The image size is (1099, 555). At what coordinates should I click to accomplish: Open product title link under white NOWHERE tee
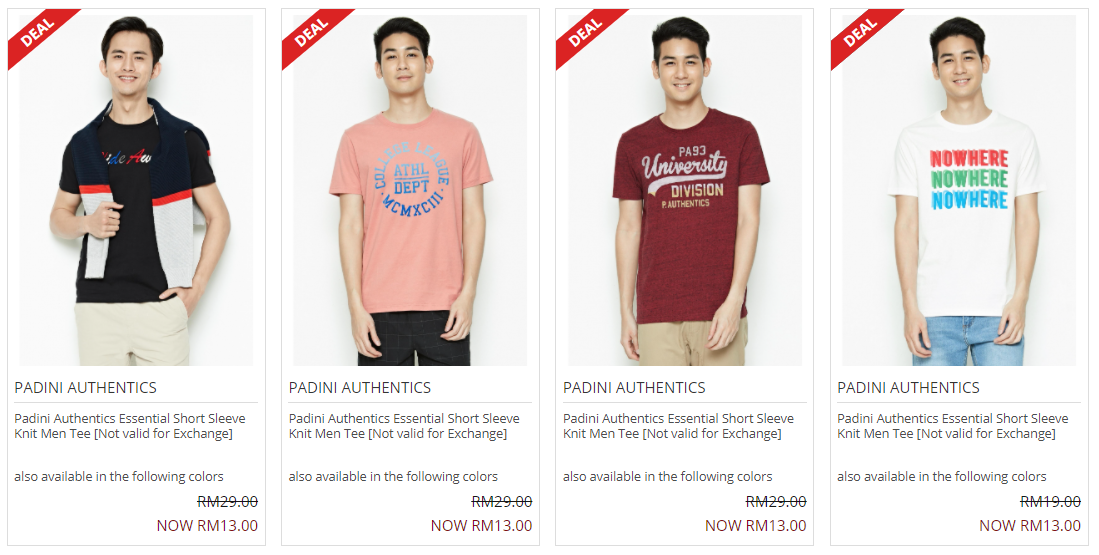click(953, 426)
